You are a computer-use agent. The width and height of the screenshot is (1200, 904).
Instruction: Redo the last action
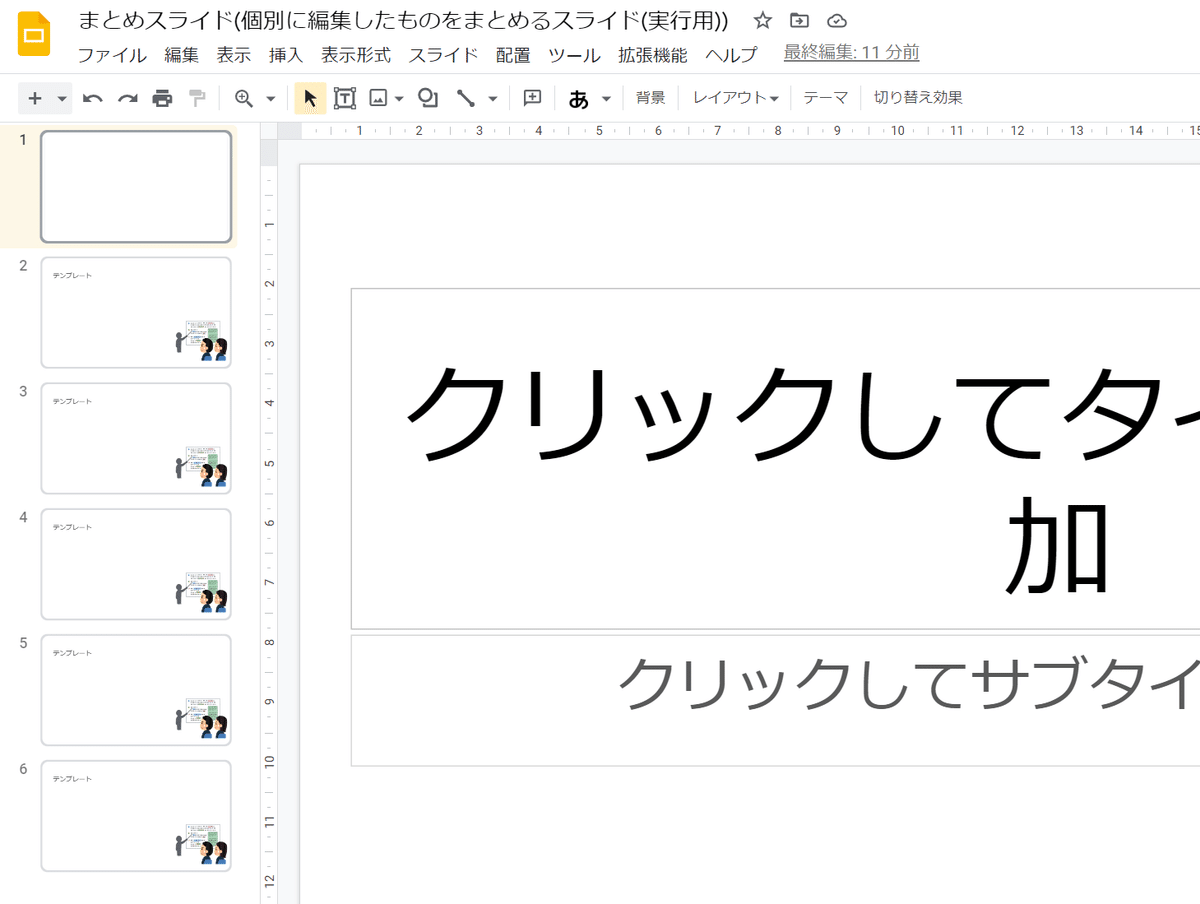128,98
